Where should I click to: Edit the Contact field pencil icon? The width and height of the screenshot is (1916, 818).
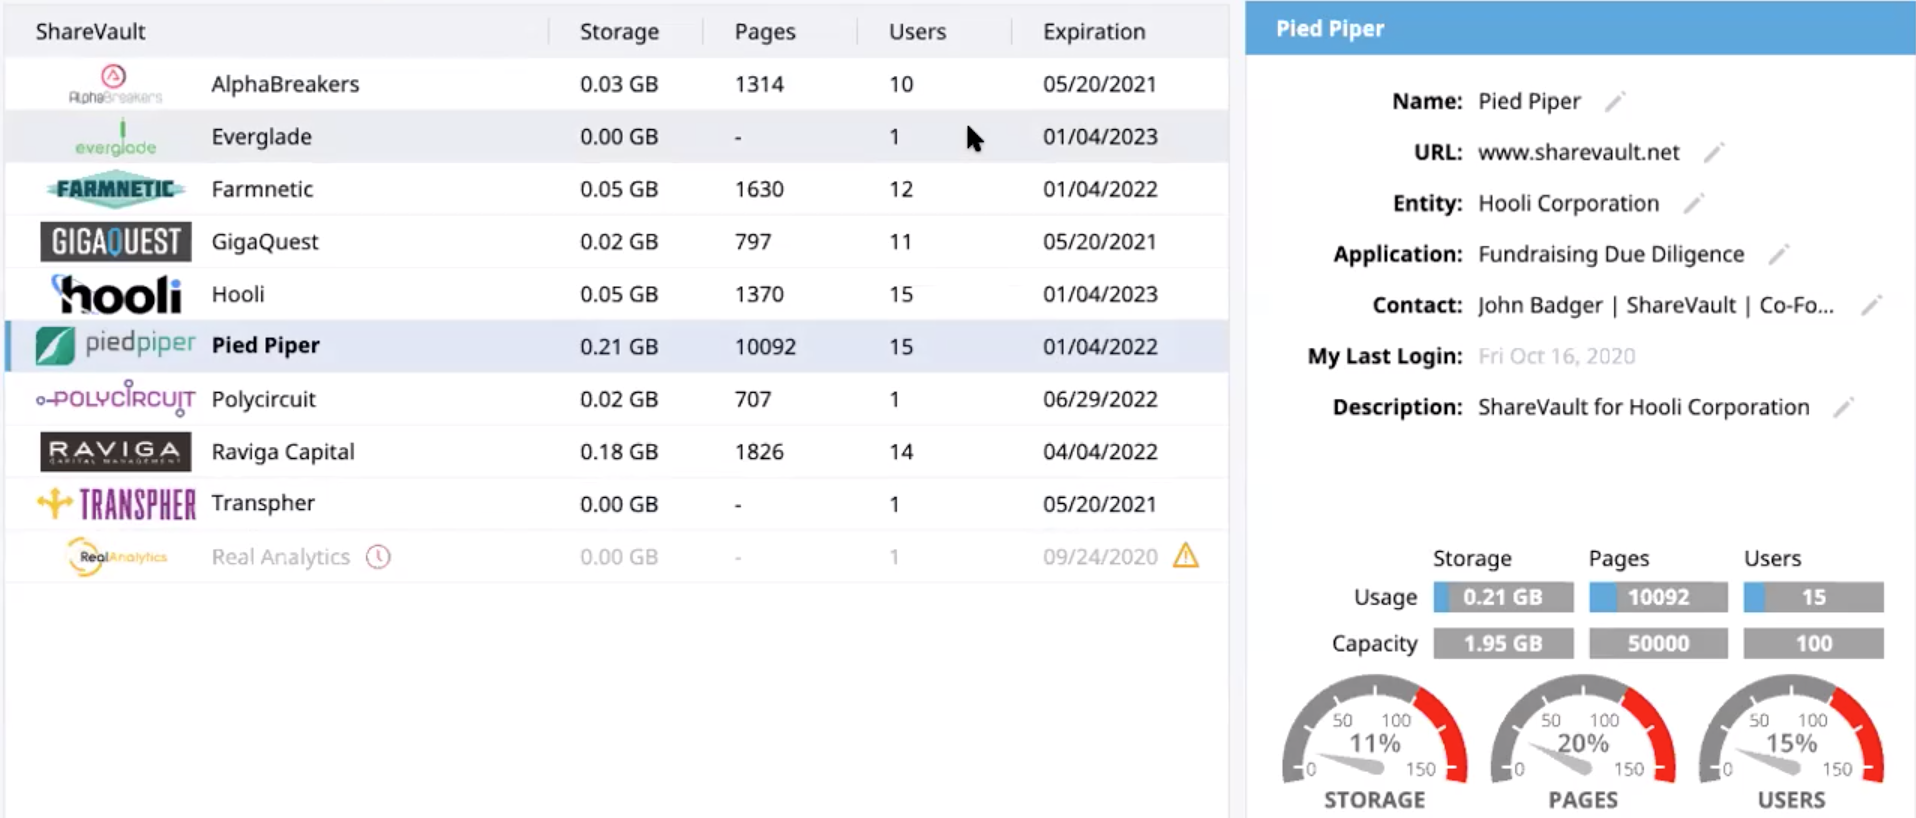pos(1871,305)
